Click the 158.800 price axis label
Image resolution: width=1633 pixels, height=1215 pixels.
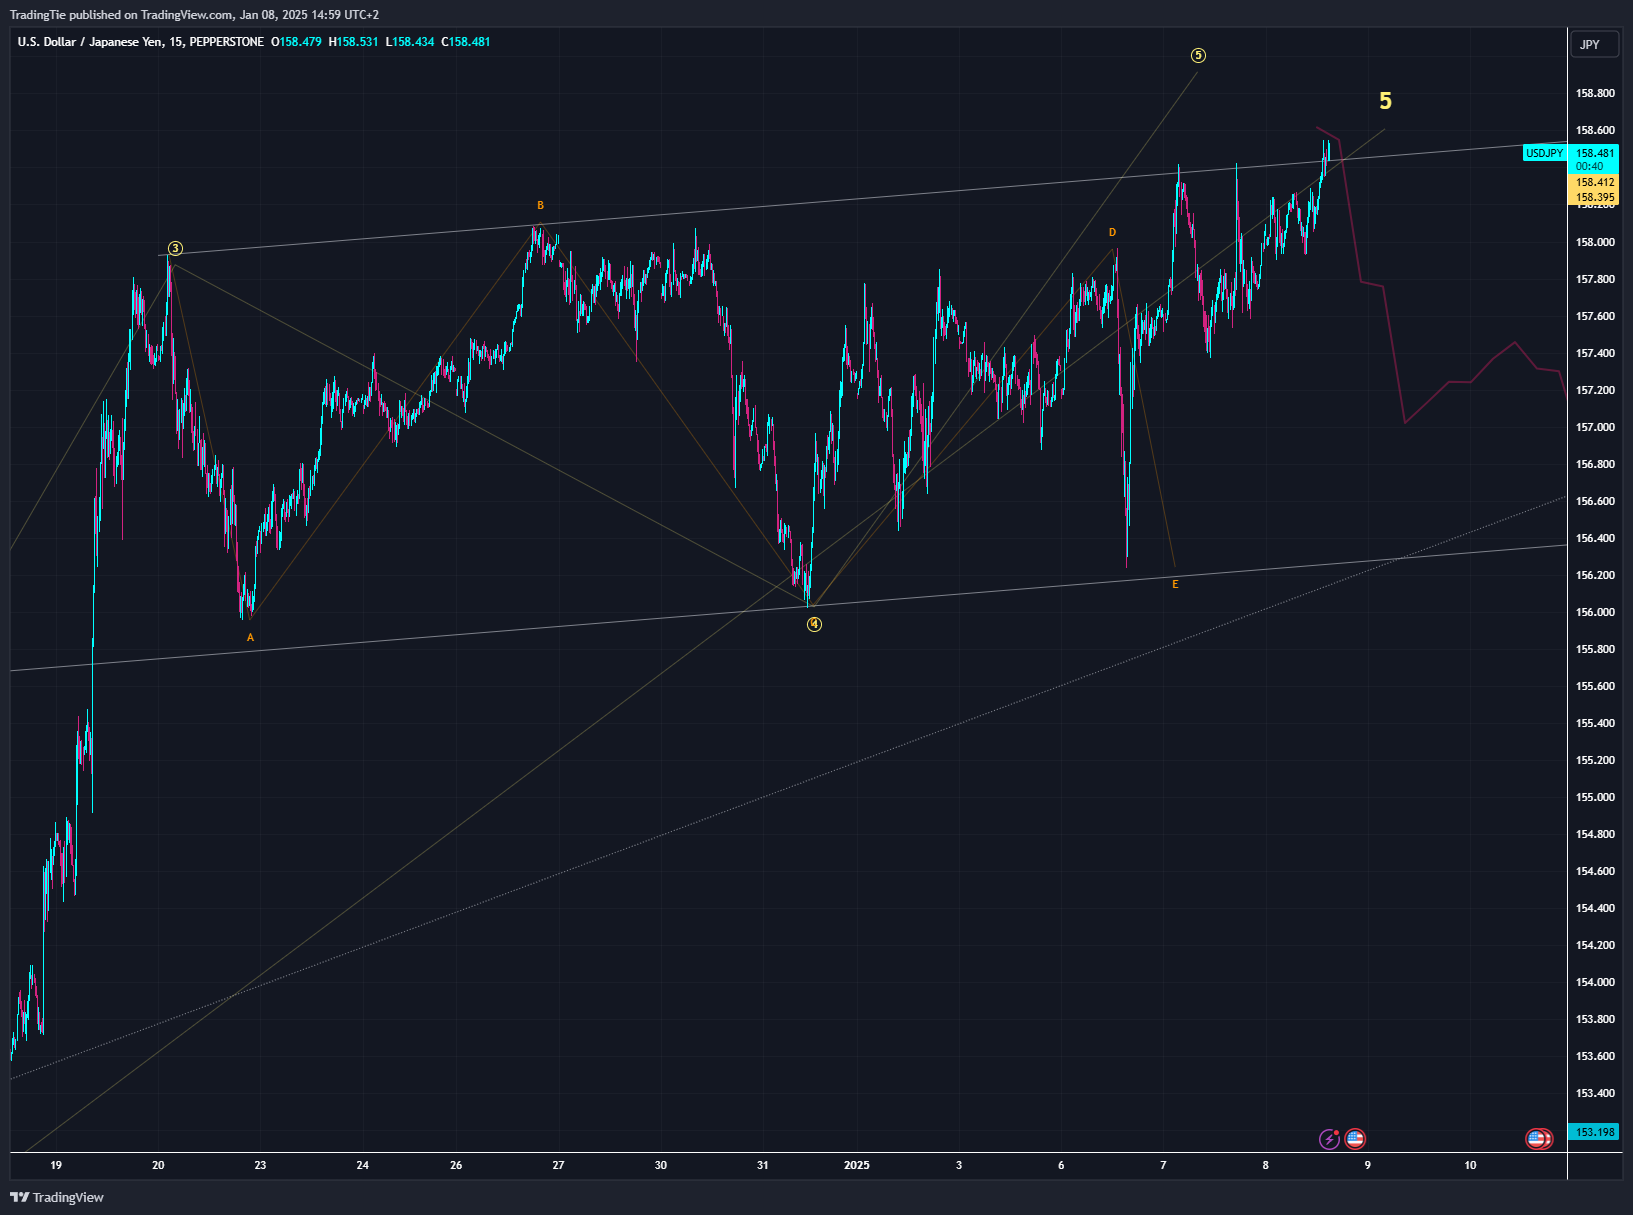pos(1595,93)
